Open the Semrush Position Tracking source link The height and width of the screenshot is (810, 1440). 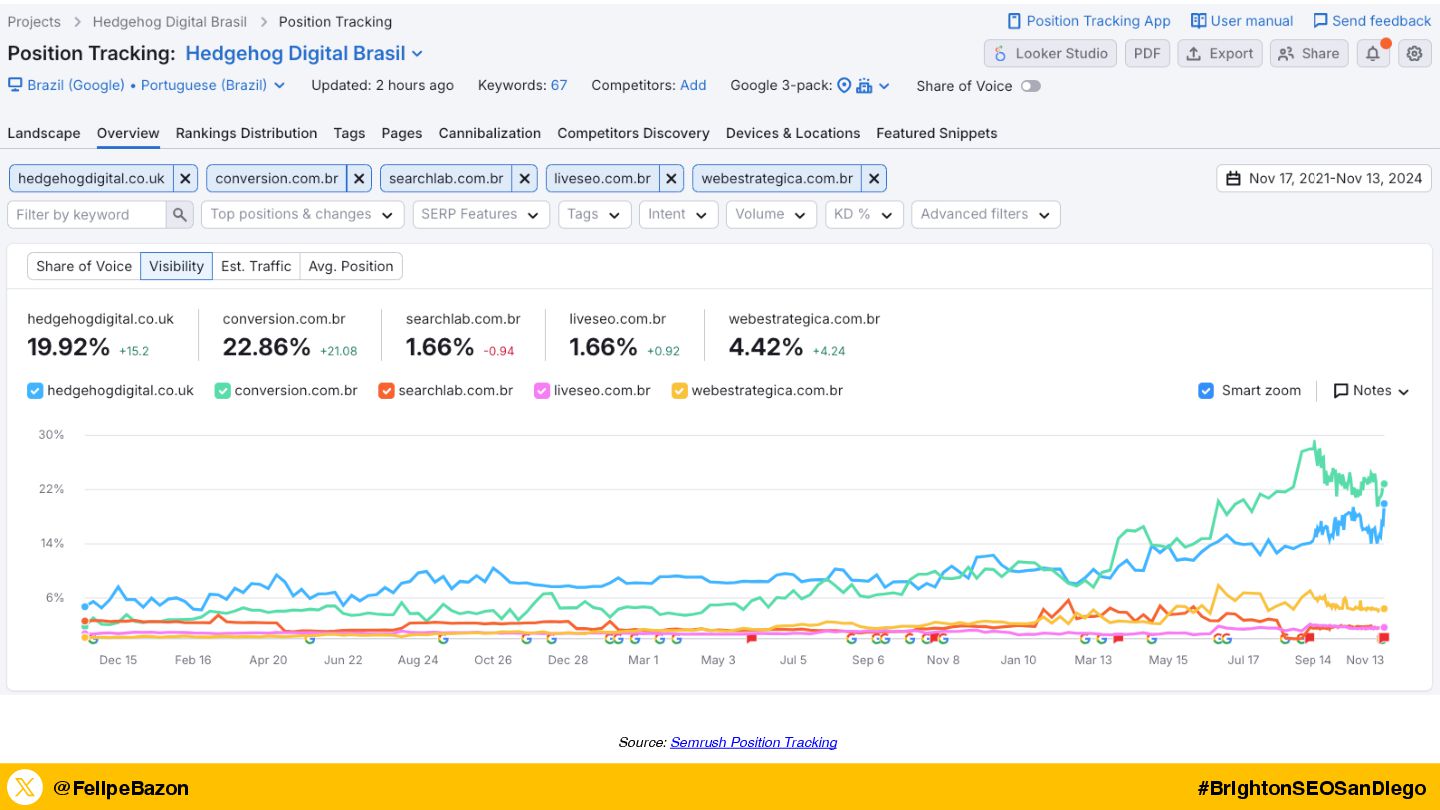tap(753, 742)
